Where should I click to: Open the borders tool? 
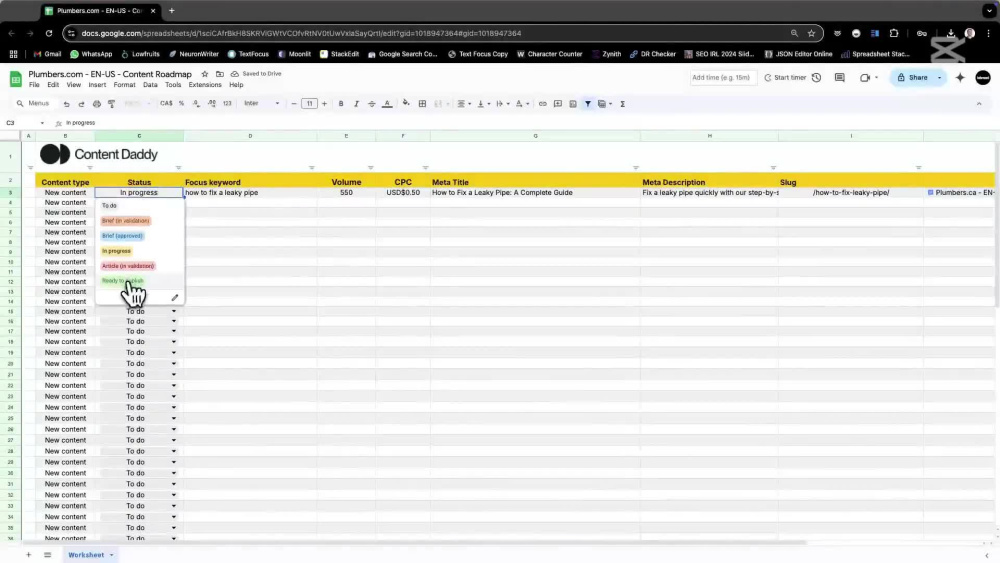pyautogui.click(x=422, y=104)
